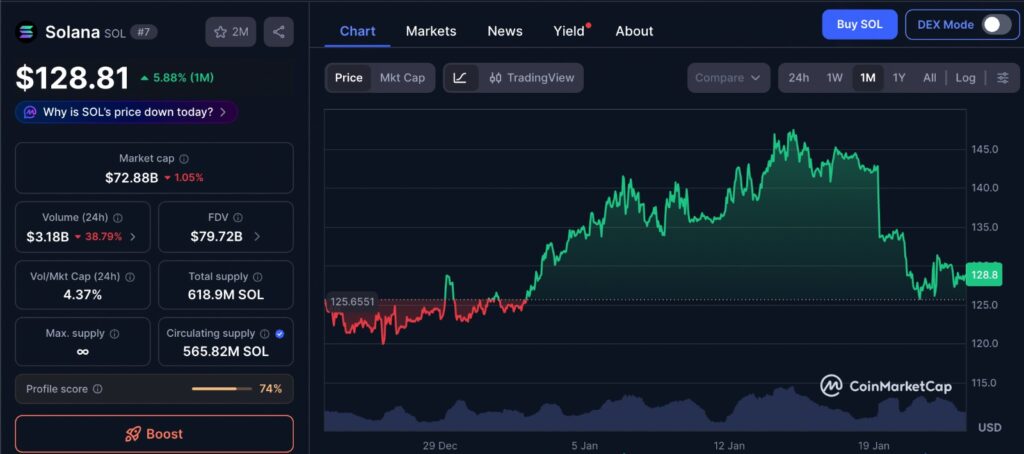Click the $72.88B market cap value
The height and width of the screenshot is (454, 1024).
click(x=131, y=178)
